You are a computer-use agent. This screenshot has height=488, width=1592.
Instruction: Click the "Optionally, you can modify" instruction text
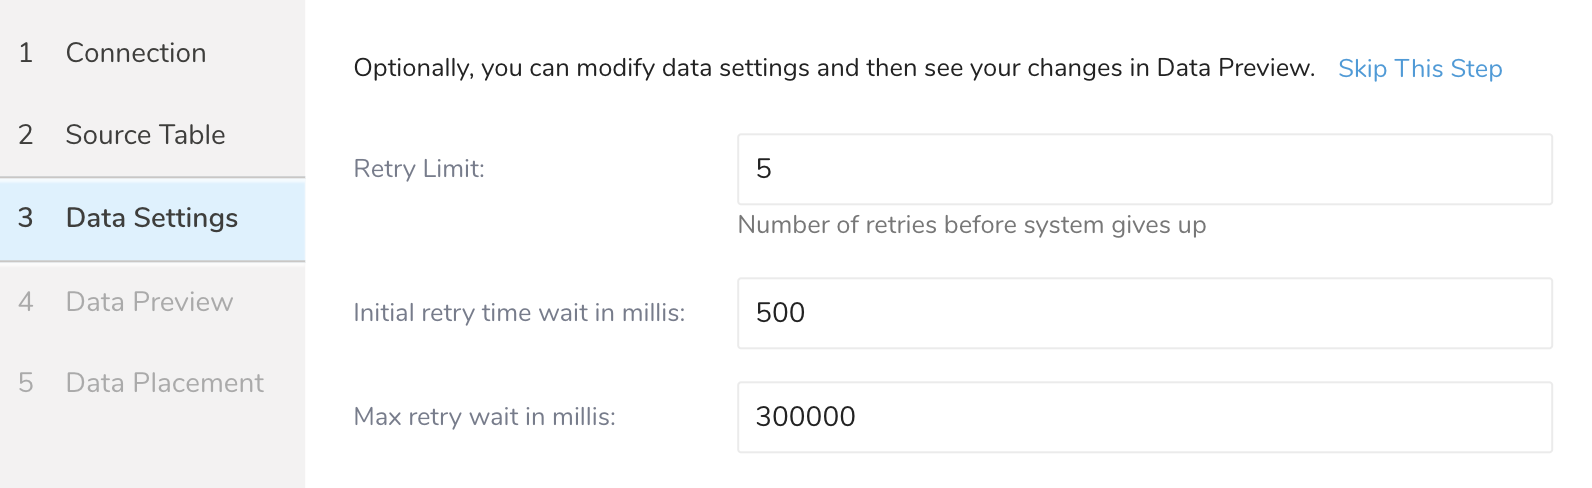tap(834, 68)
